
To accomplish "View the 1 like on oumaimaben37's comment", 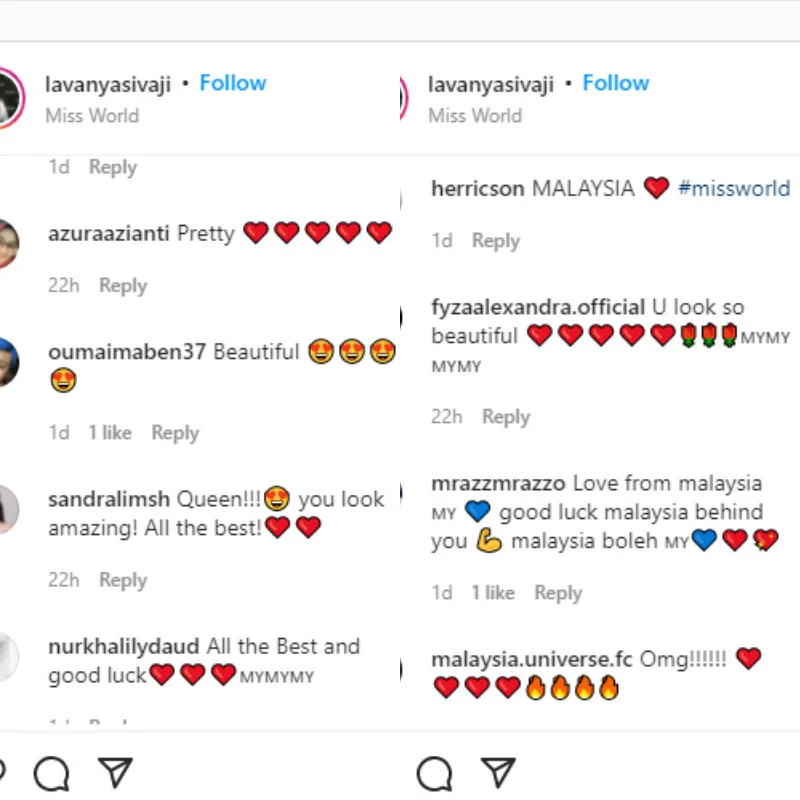I will [x=110, y=433].
